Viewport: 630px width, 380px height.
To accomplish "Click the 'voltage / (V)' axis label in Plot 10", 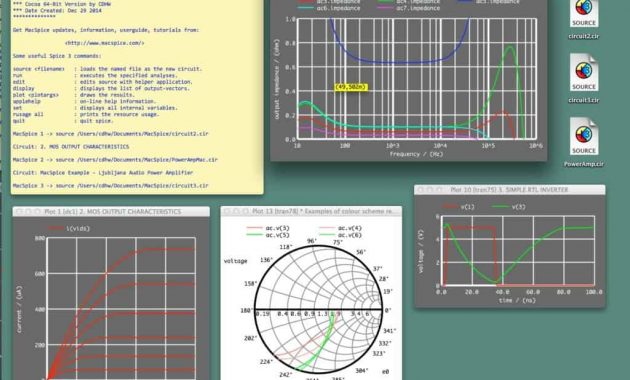I will (x=421, y=251).
